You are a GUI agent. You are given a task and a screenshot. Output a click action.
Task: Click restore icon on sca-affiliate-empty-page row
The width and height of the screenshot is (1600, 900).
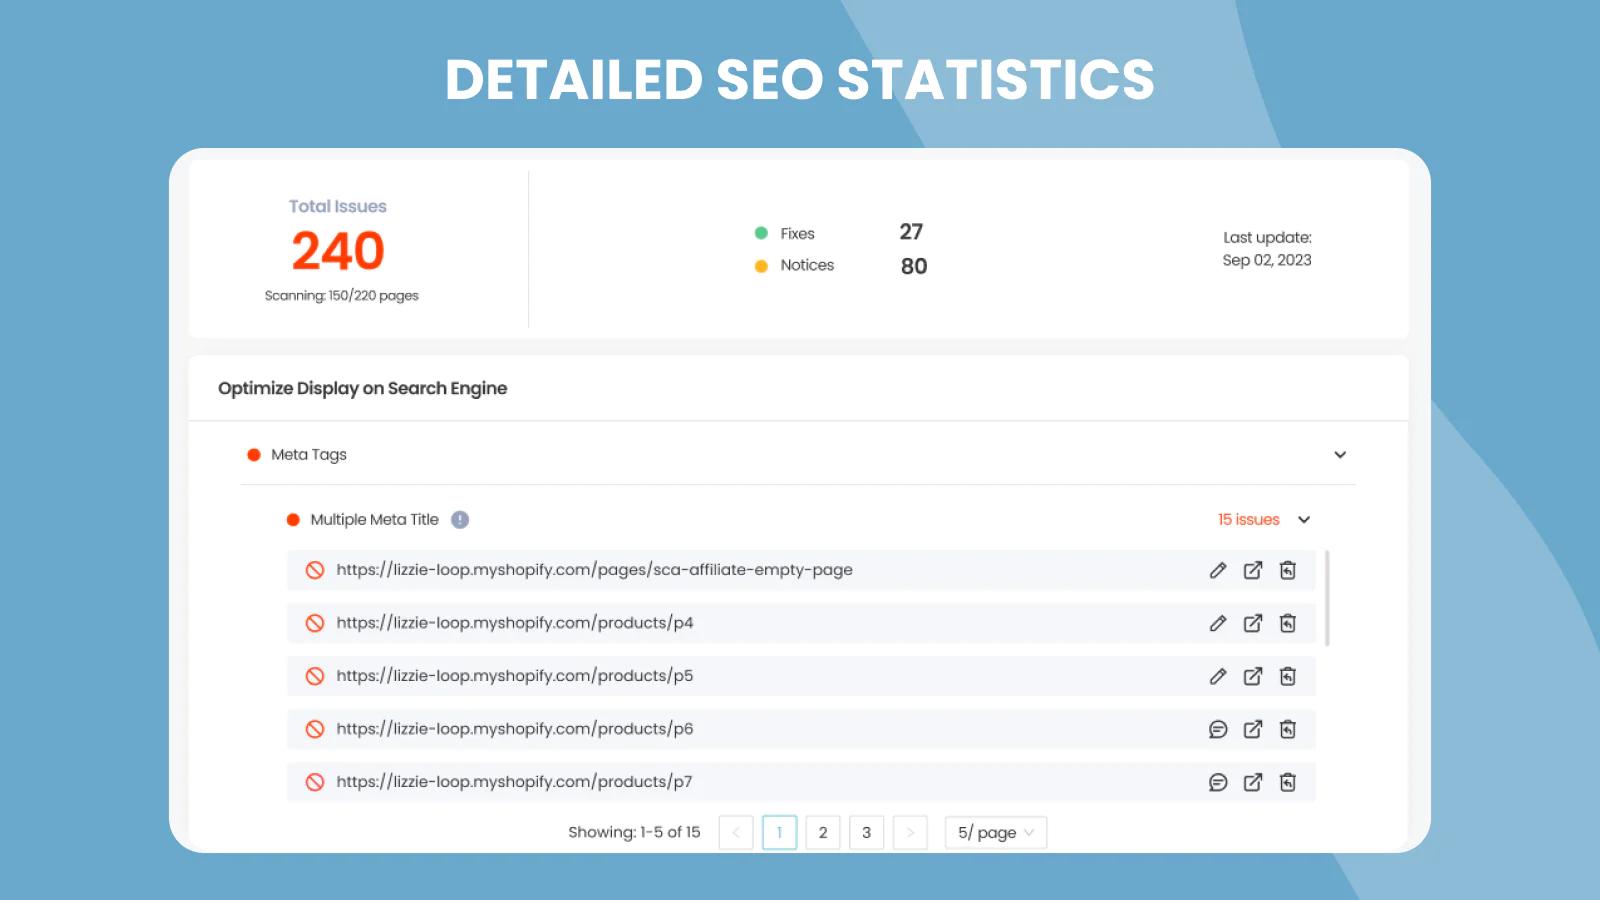(x=1288, y=570)
